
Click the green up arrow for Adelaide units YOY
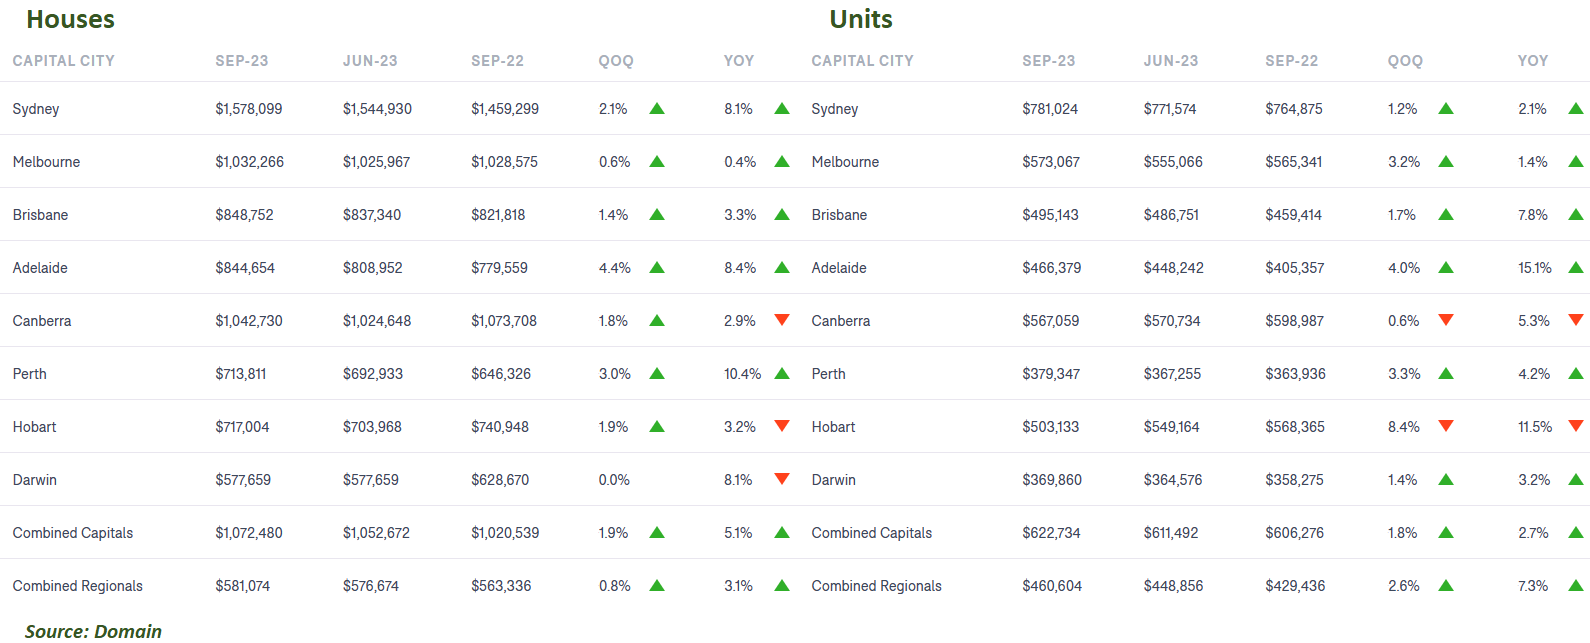click(x=1576, y=267)
